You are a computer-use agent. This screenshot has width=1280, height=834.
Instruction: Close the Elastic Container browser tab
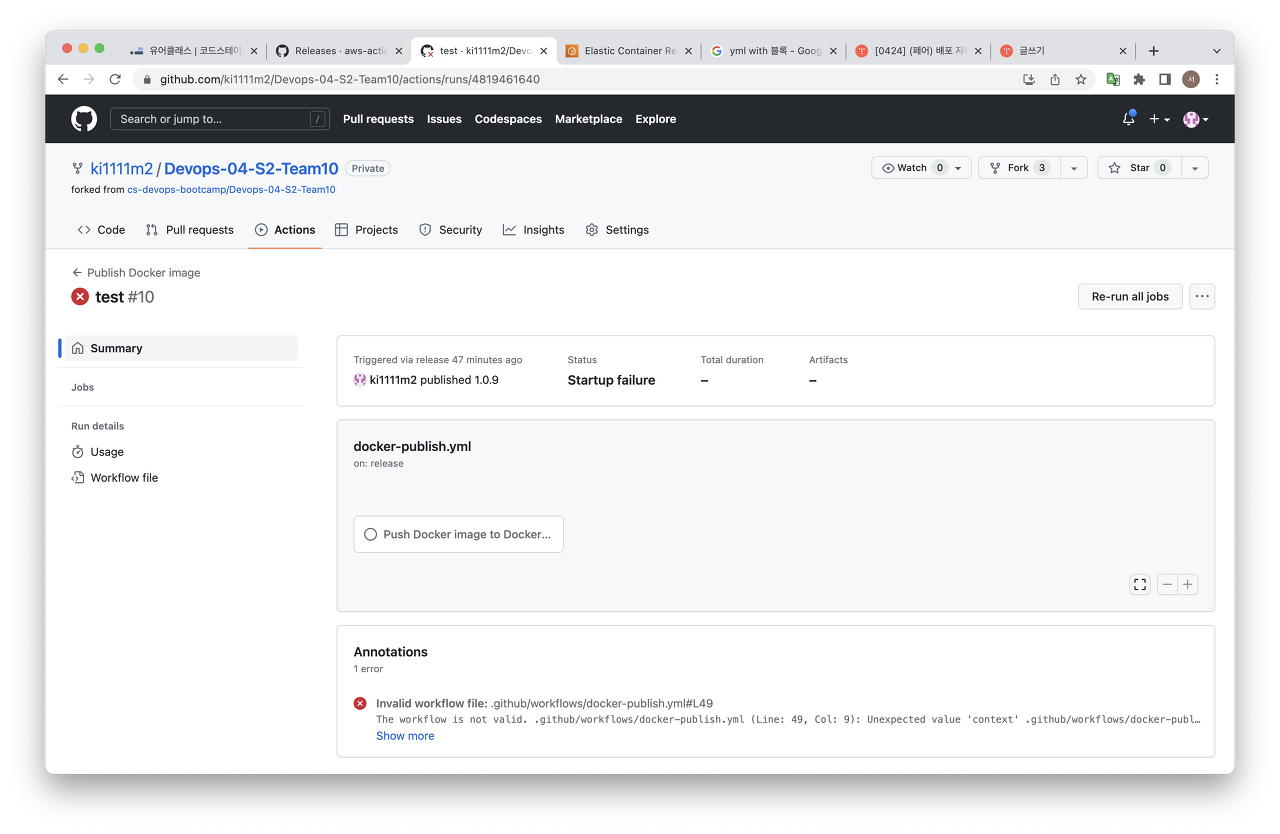(688, 51)
